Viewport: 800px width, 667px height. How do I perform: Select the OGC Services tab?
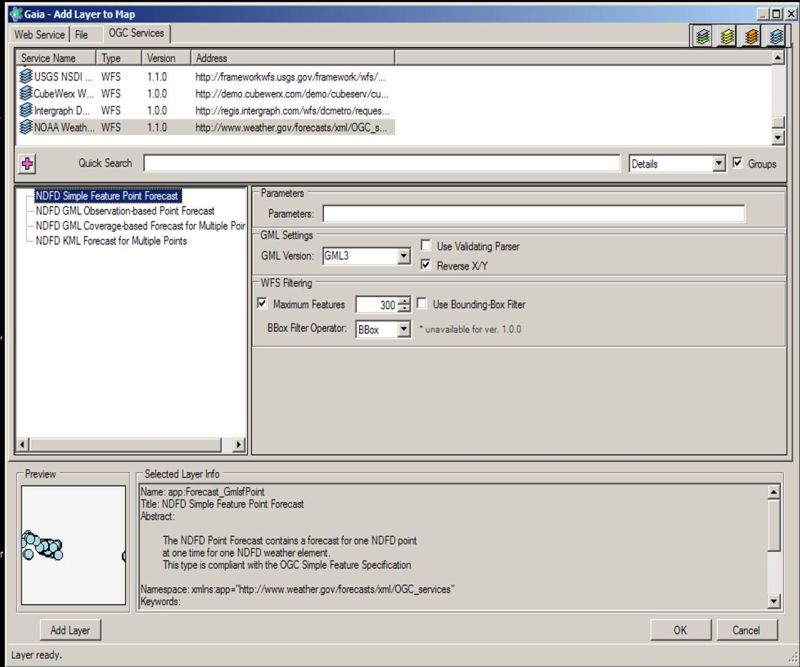(x=136, y=33)
